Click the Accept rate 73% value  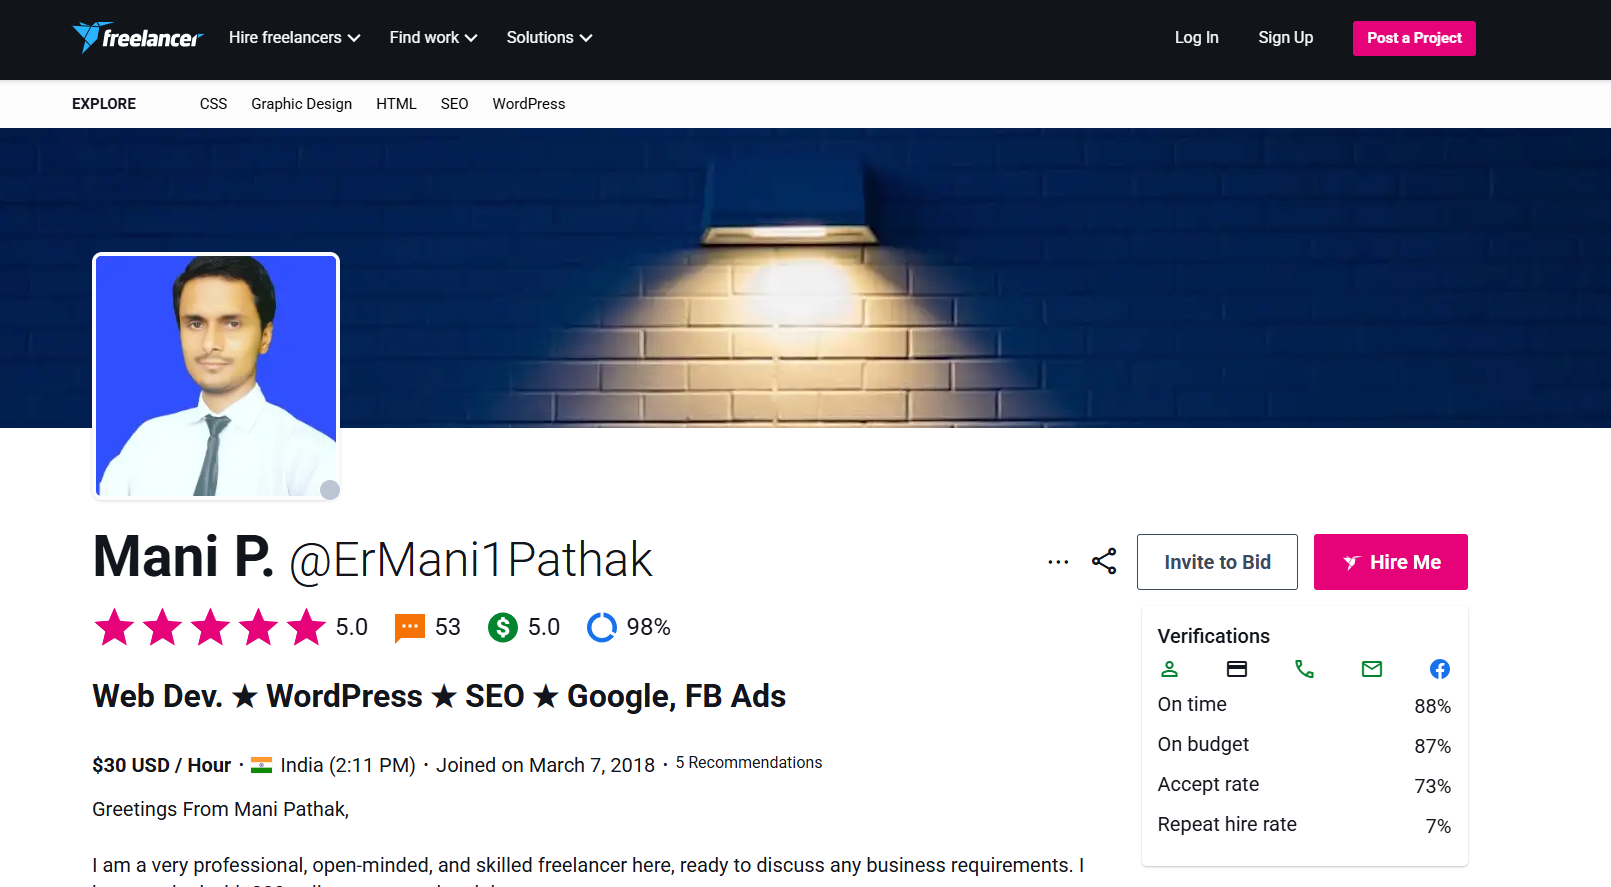click(1432, 786)
